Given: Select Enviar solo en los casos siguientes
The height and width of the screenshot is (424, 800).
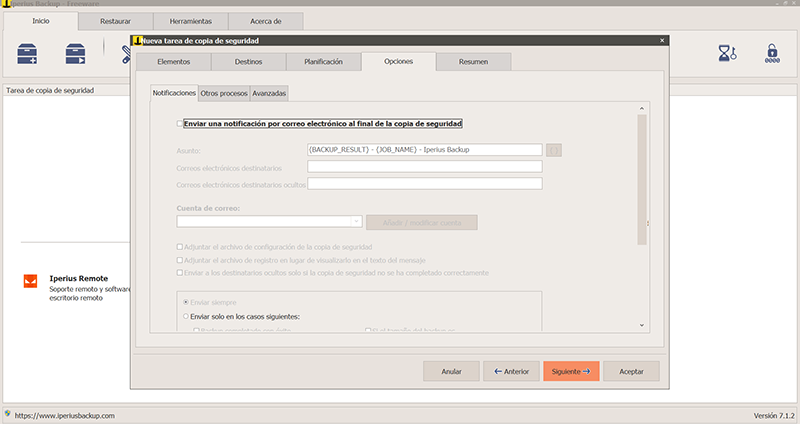Looking at the screenshot, I should point(186,316).
